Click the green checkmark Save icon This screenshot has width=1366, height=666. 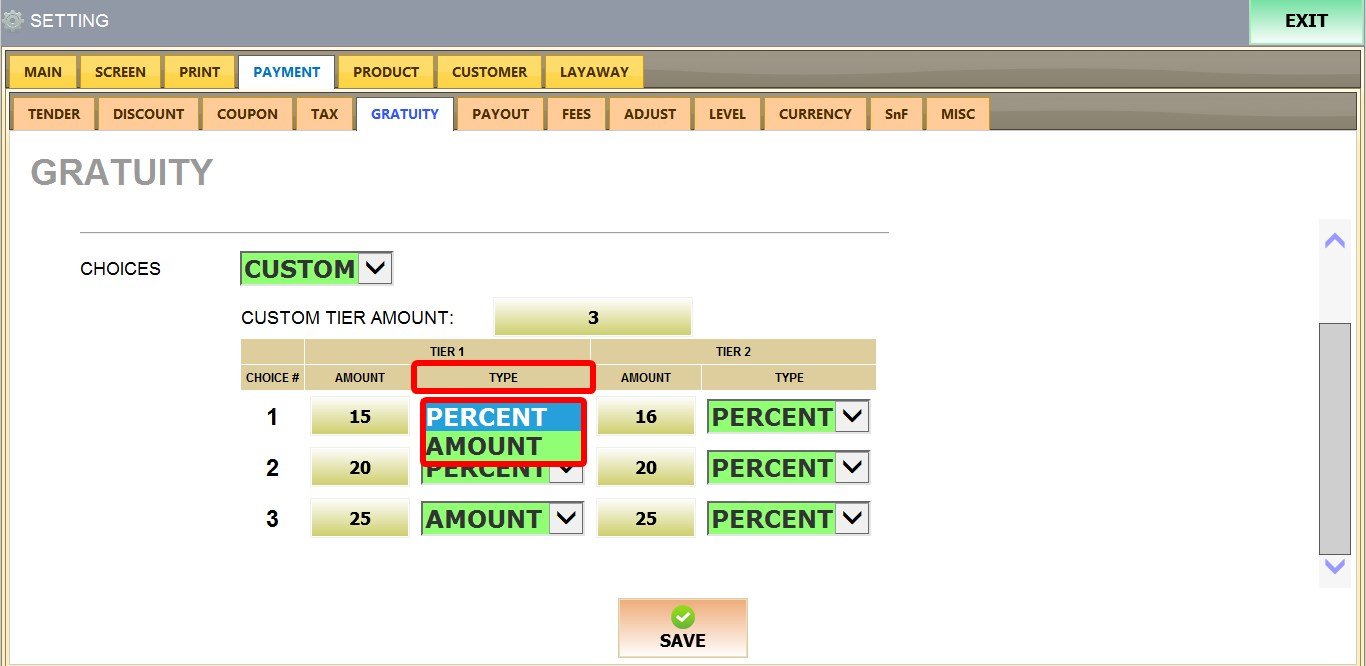tap(683, 617)
